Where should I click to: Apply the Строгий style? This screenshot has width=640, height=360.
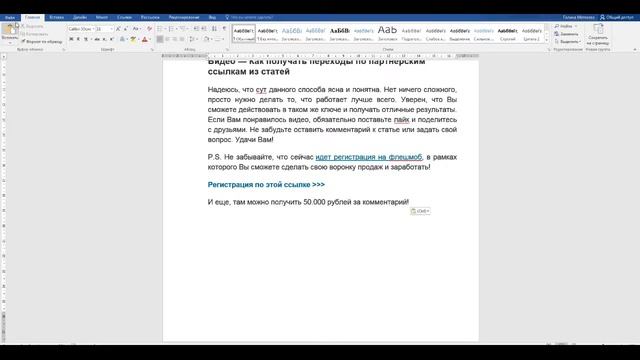(x=507, y=33)
